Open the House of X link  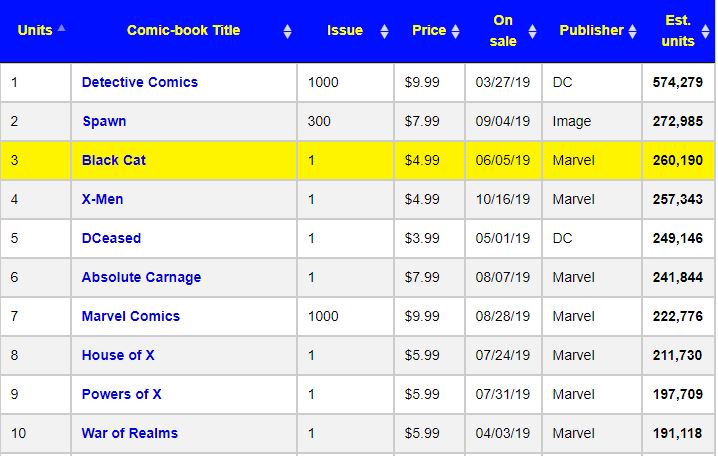118,355
